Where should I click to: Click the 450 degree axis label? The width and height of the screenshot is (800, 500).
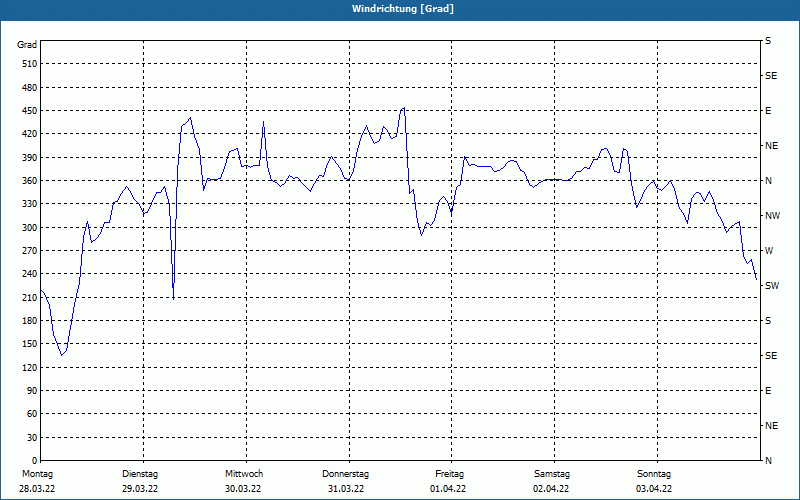[x=29, y=111]
